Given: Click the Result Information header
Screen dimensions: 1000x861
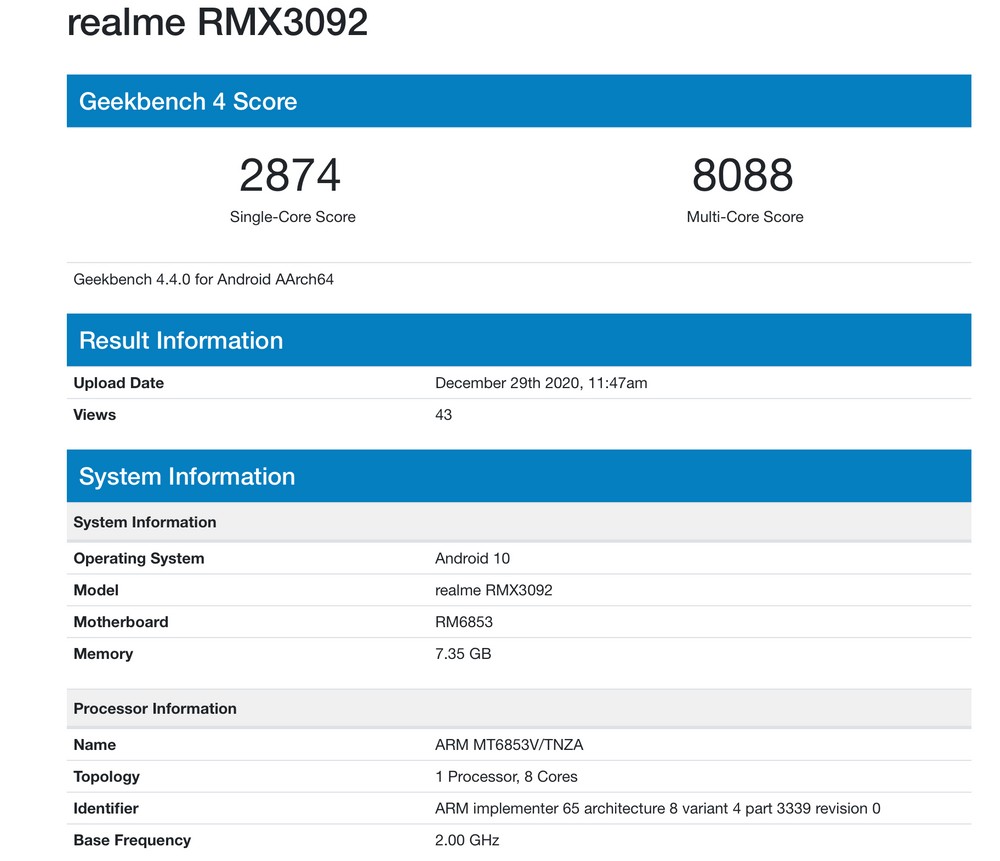Looking at the screenshot, I should point(518,340).
